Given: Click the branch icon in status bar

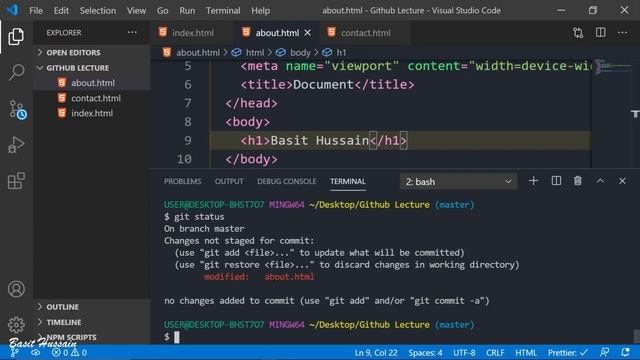Looking at the screenshot, I should (15, 353).
